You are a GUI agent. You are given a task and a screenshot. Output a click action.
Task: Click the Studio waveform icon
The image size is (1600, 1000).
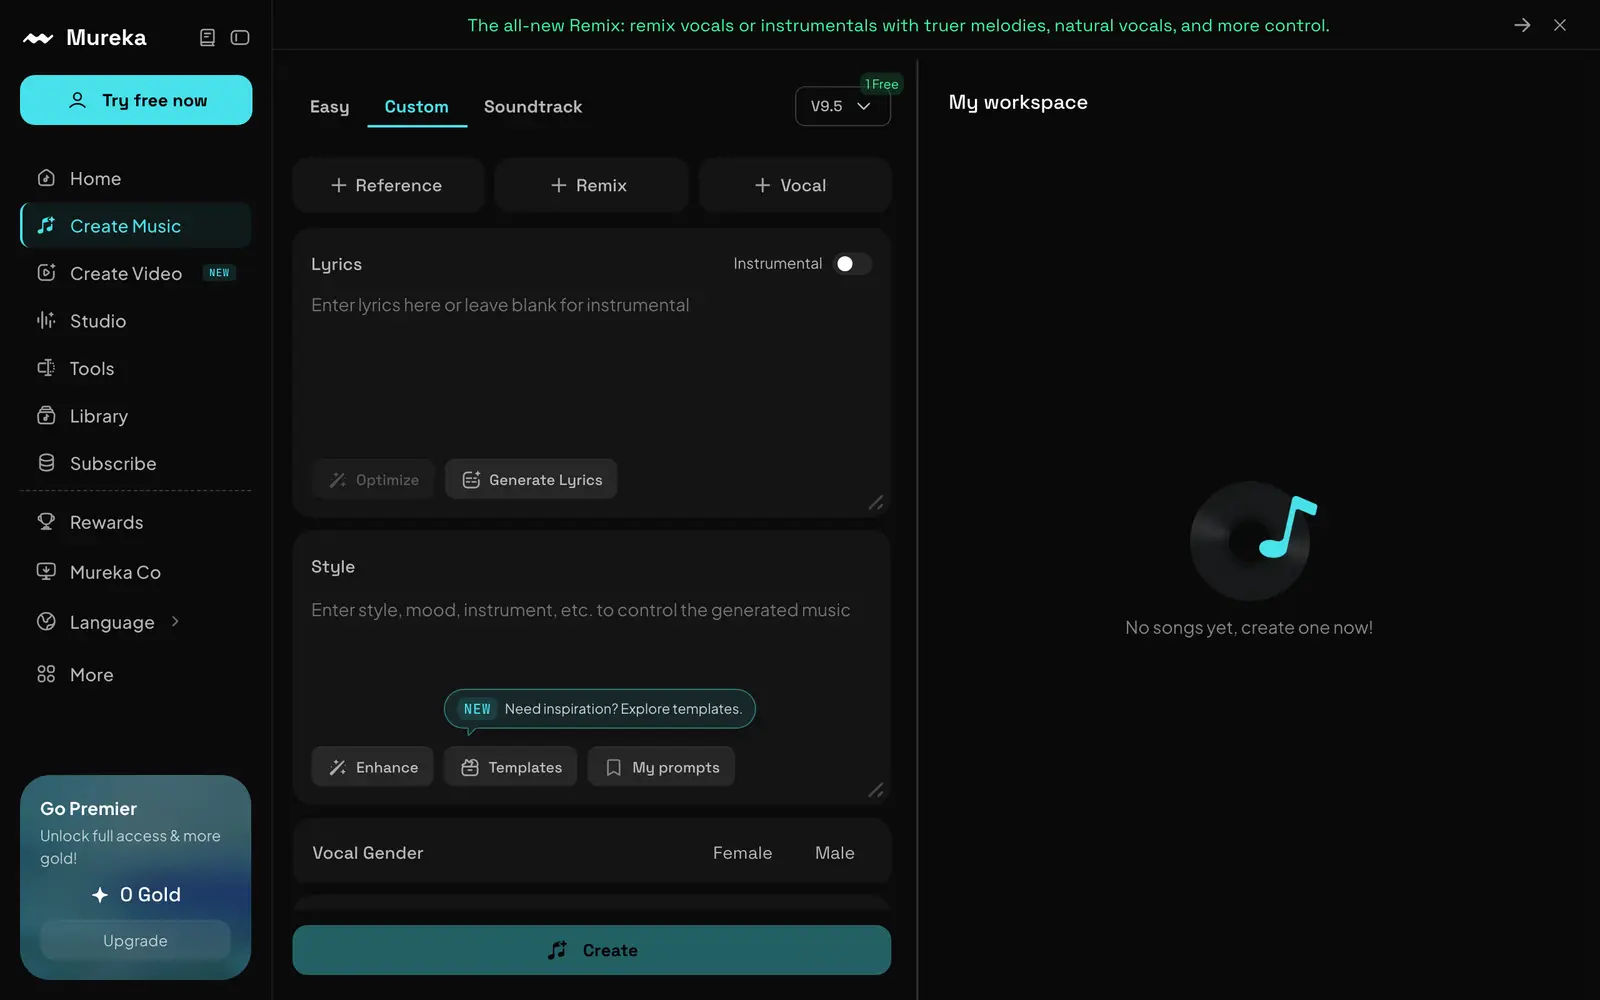46,320
